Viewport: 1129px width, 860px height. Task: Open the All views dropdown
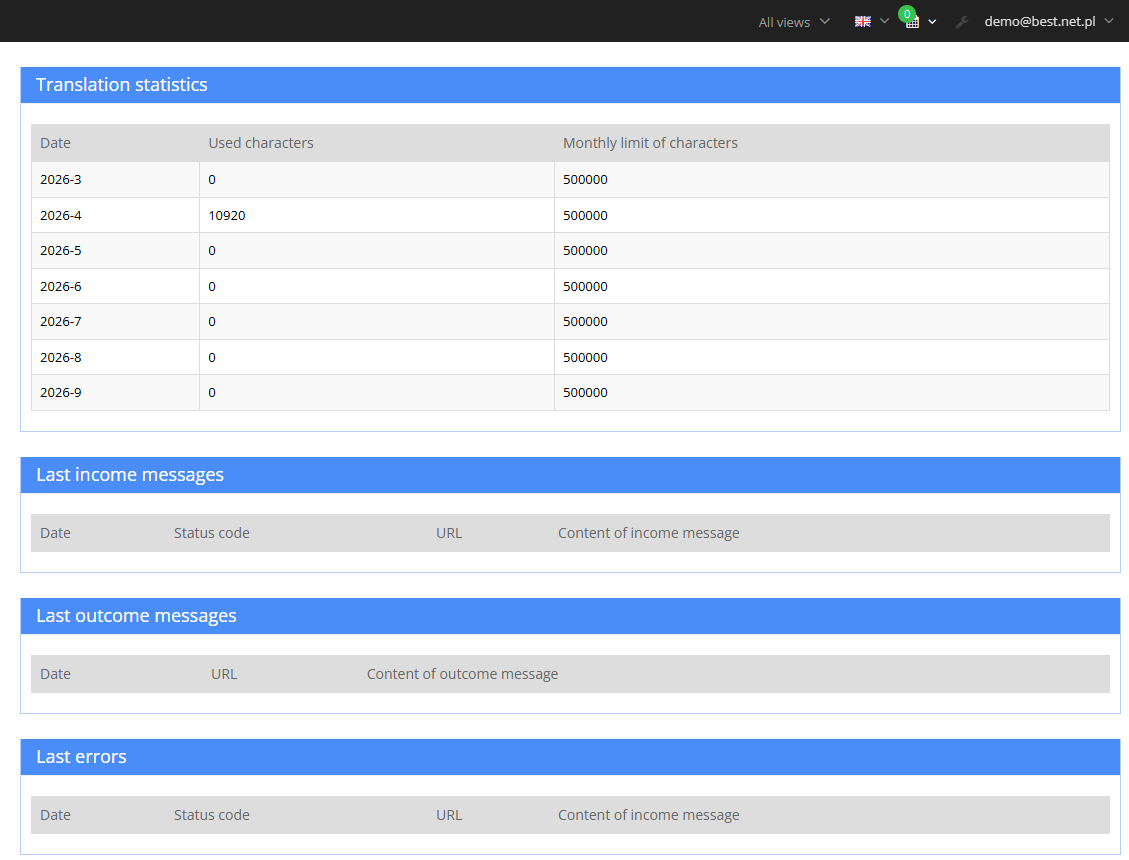point(793,22)
